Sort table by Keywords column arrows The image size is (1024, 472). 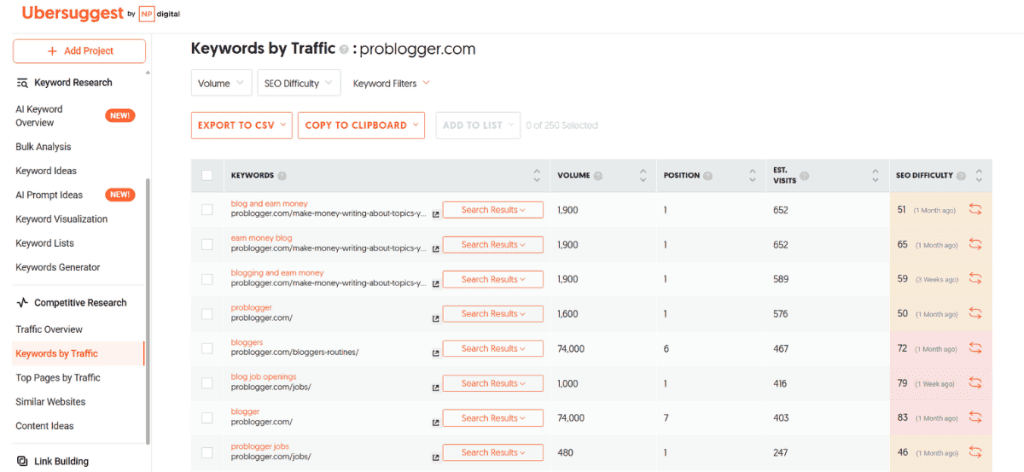[x=537, y=176]
